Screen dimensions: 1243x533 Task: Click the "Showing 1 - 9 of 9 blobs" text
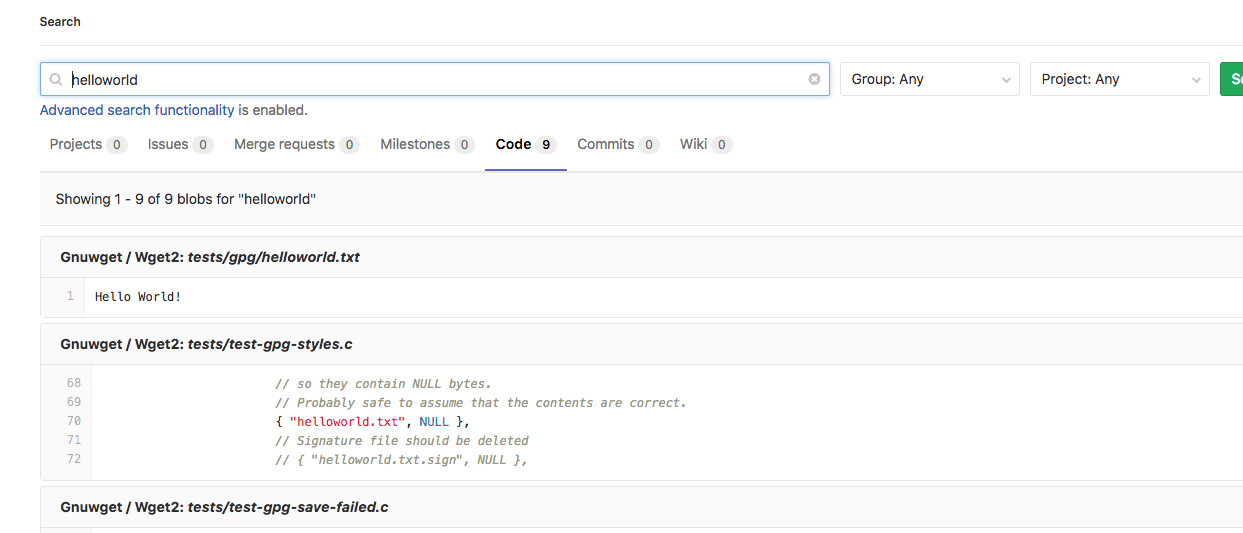click(x=186, y=199)
